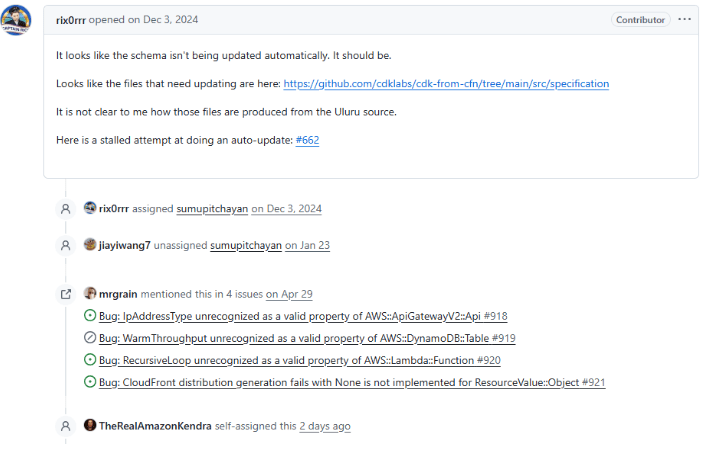The image size is (705, 449).
Task: Click the open issue icon beside #921
Action: click(x=90, y=382)
